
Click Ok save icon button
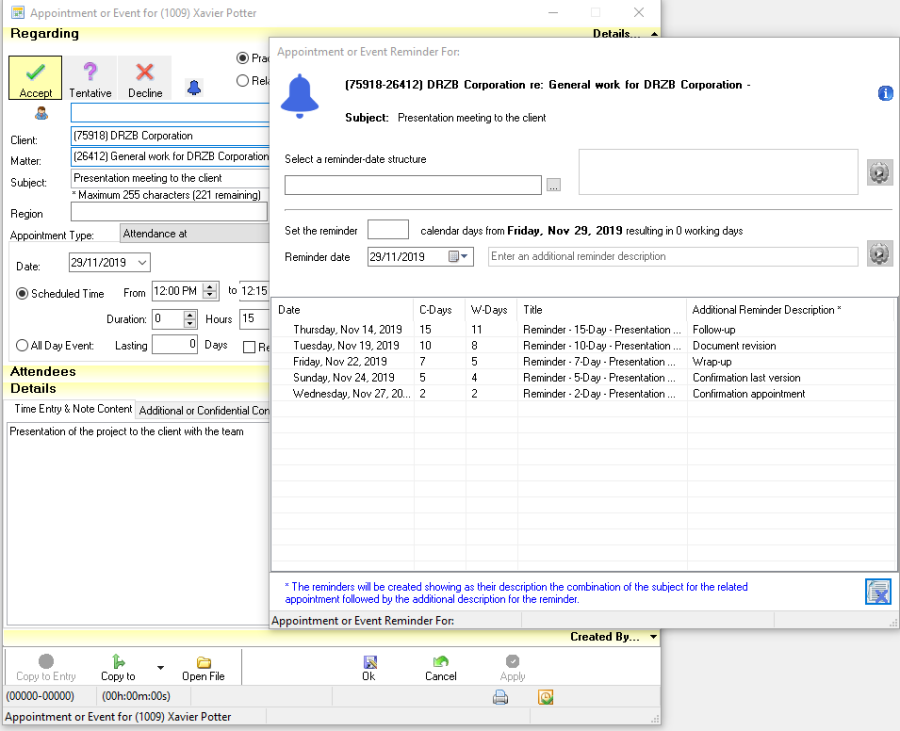point(369,668)
